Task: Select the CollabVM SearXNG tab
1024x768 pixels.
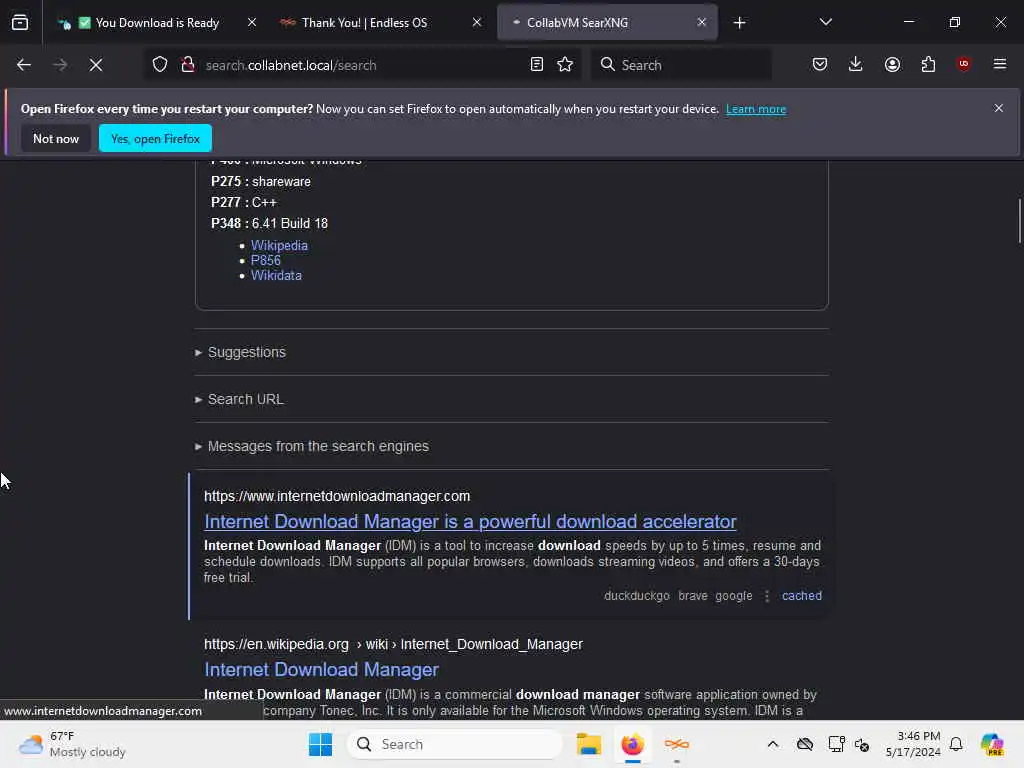Action: click(x=607, y=23)
